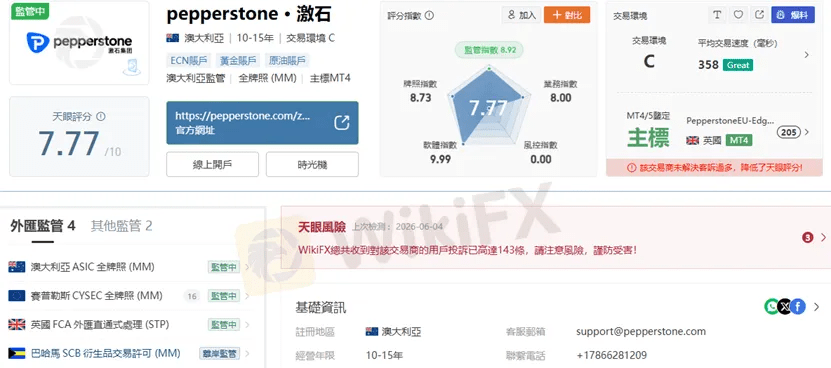831x368 pixels.
Task: Click the warning icon in the complaints notice
Action: 631,168
